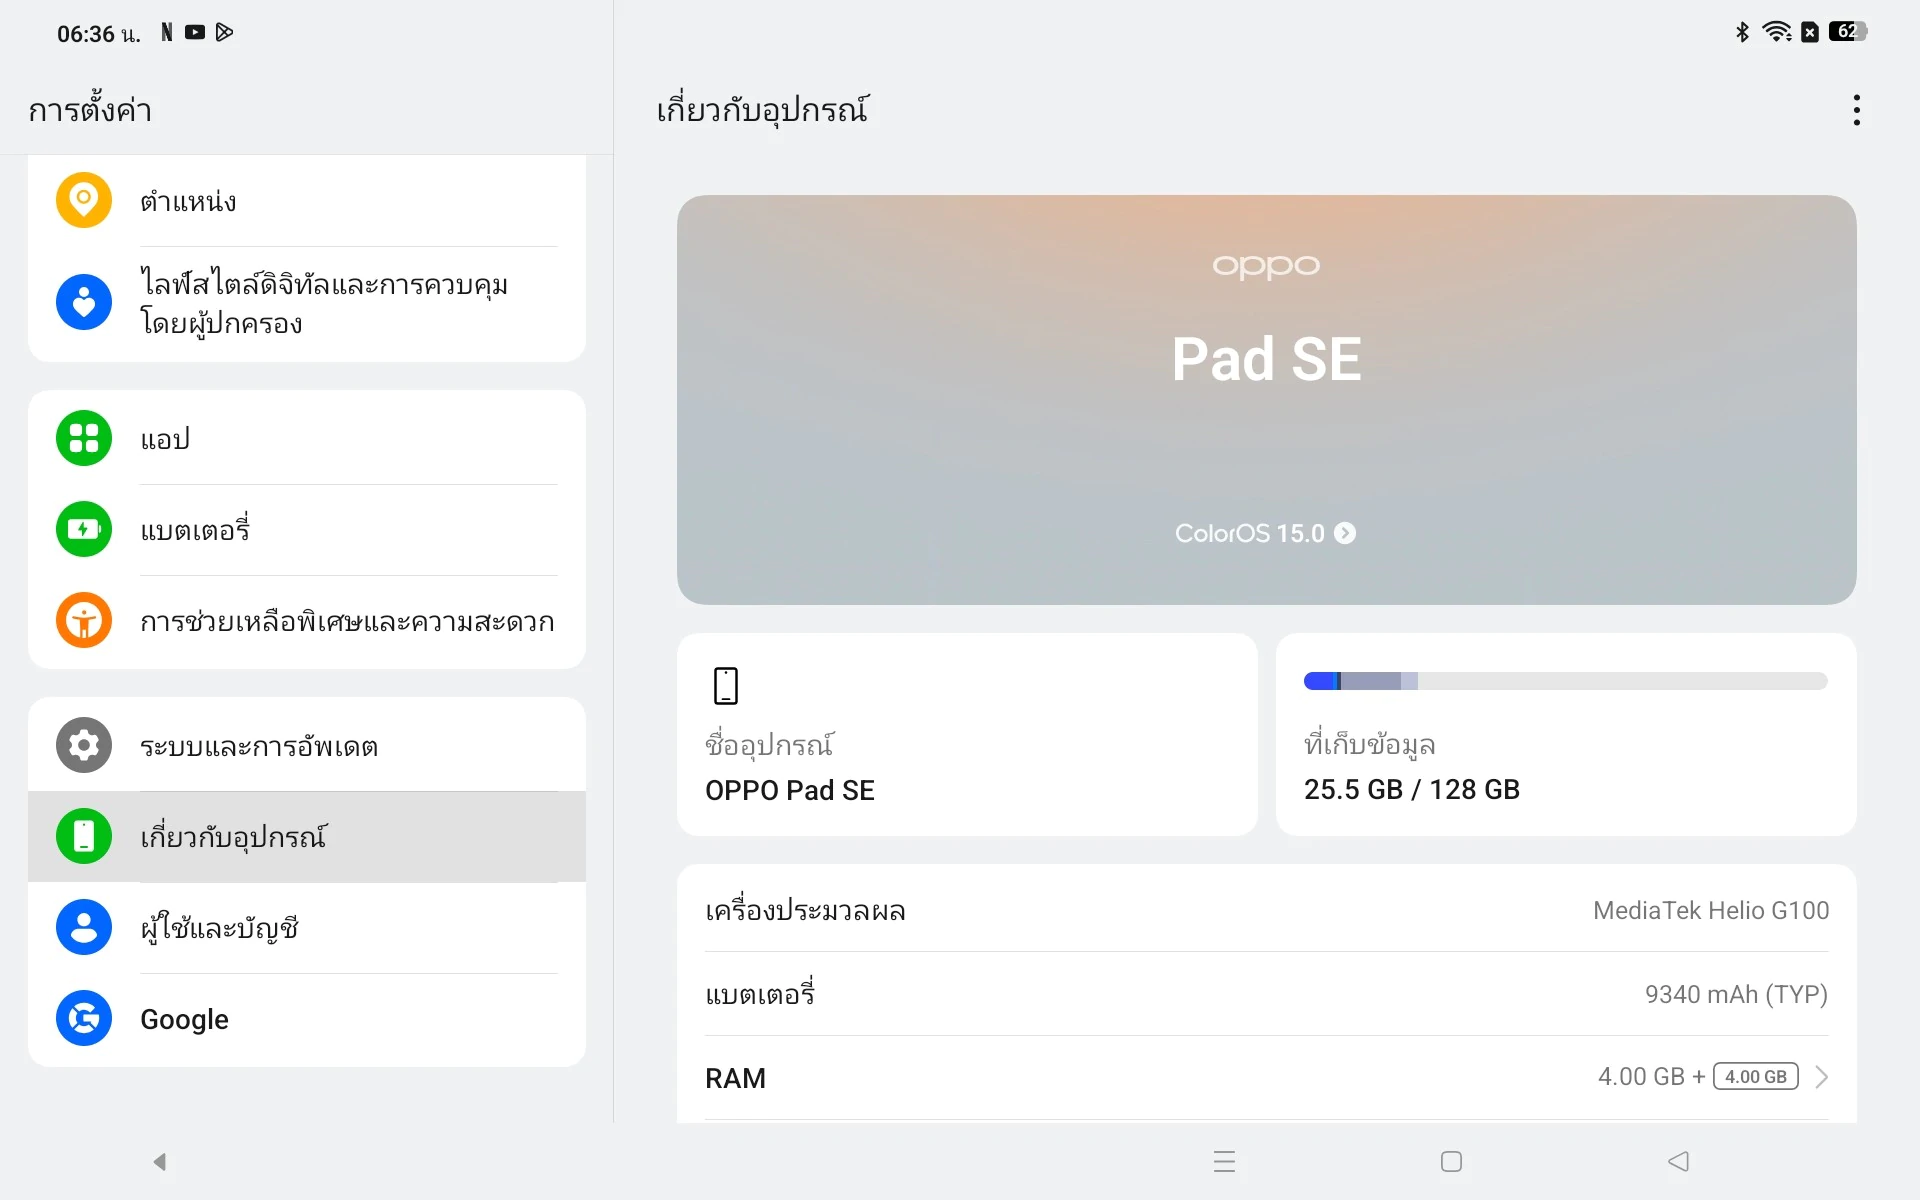Tap the blue user account icon

click(x=84, y=927)
